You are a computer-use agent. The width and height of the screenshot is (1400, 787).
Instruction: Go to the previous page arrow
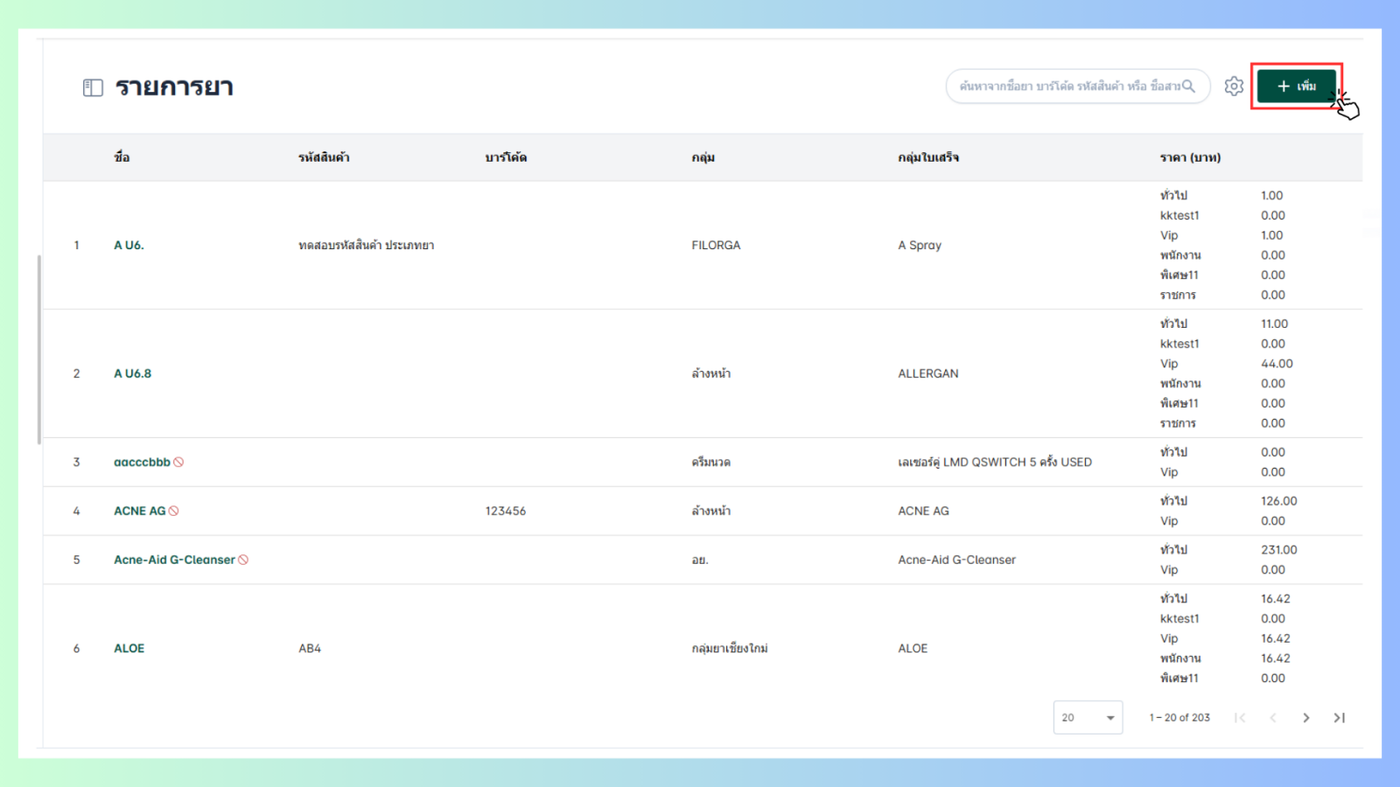pos(1273,718)
